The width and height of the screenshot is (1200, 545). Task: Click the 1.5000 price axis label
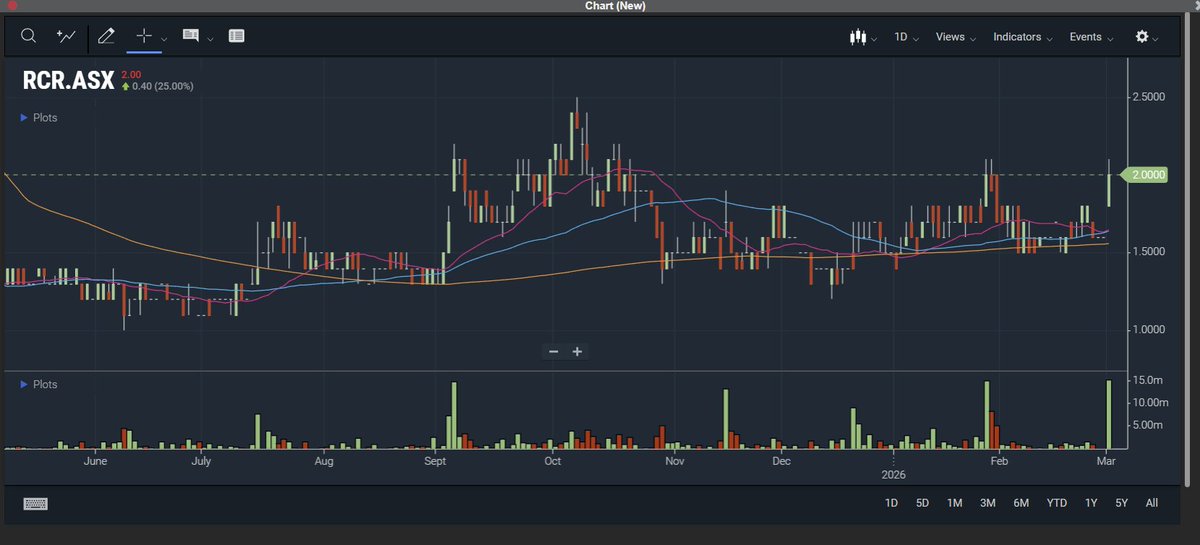pyautogui.click(x=1150, y=251)
